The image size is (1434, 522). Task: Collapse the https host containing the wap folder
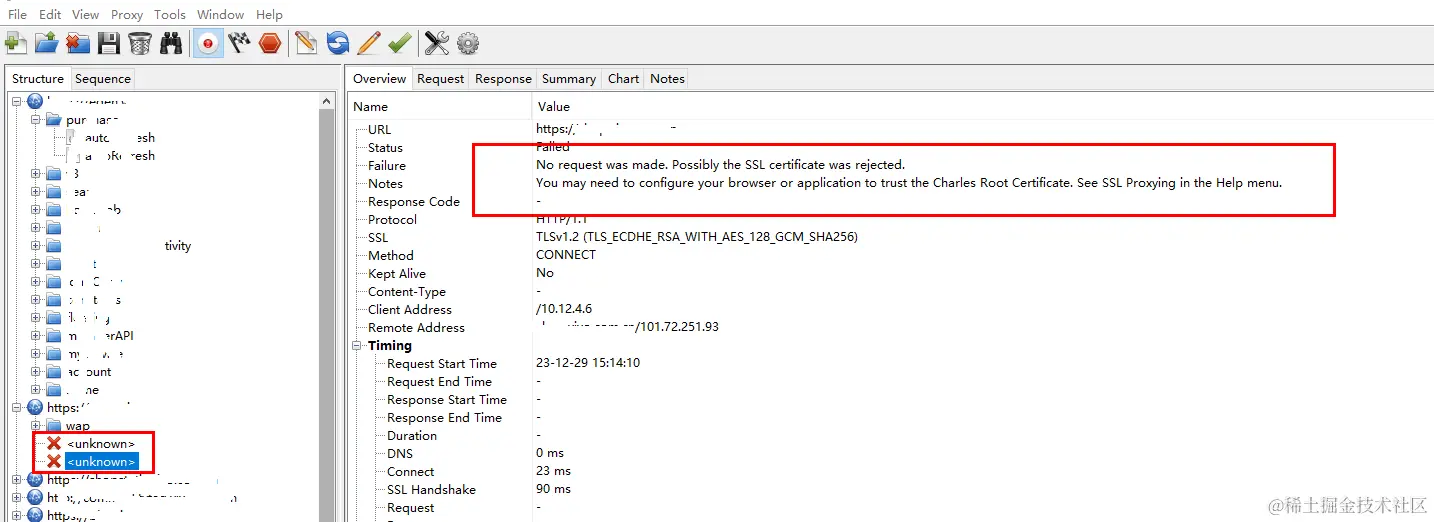(18, 408)
